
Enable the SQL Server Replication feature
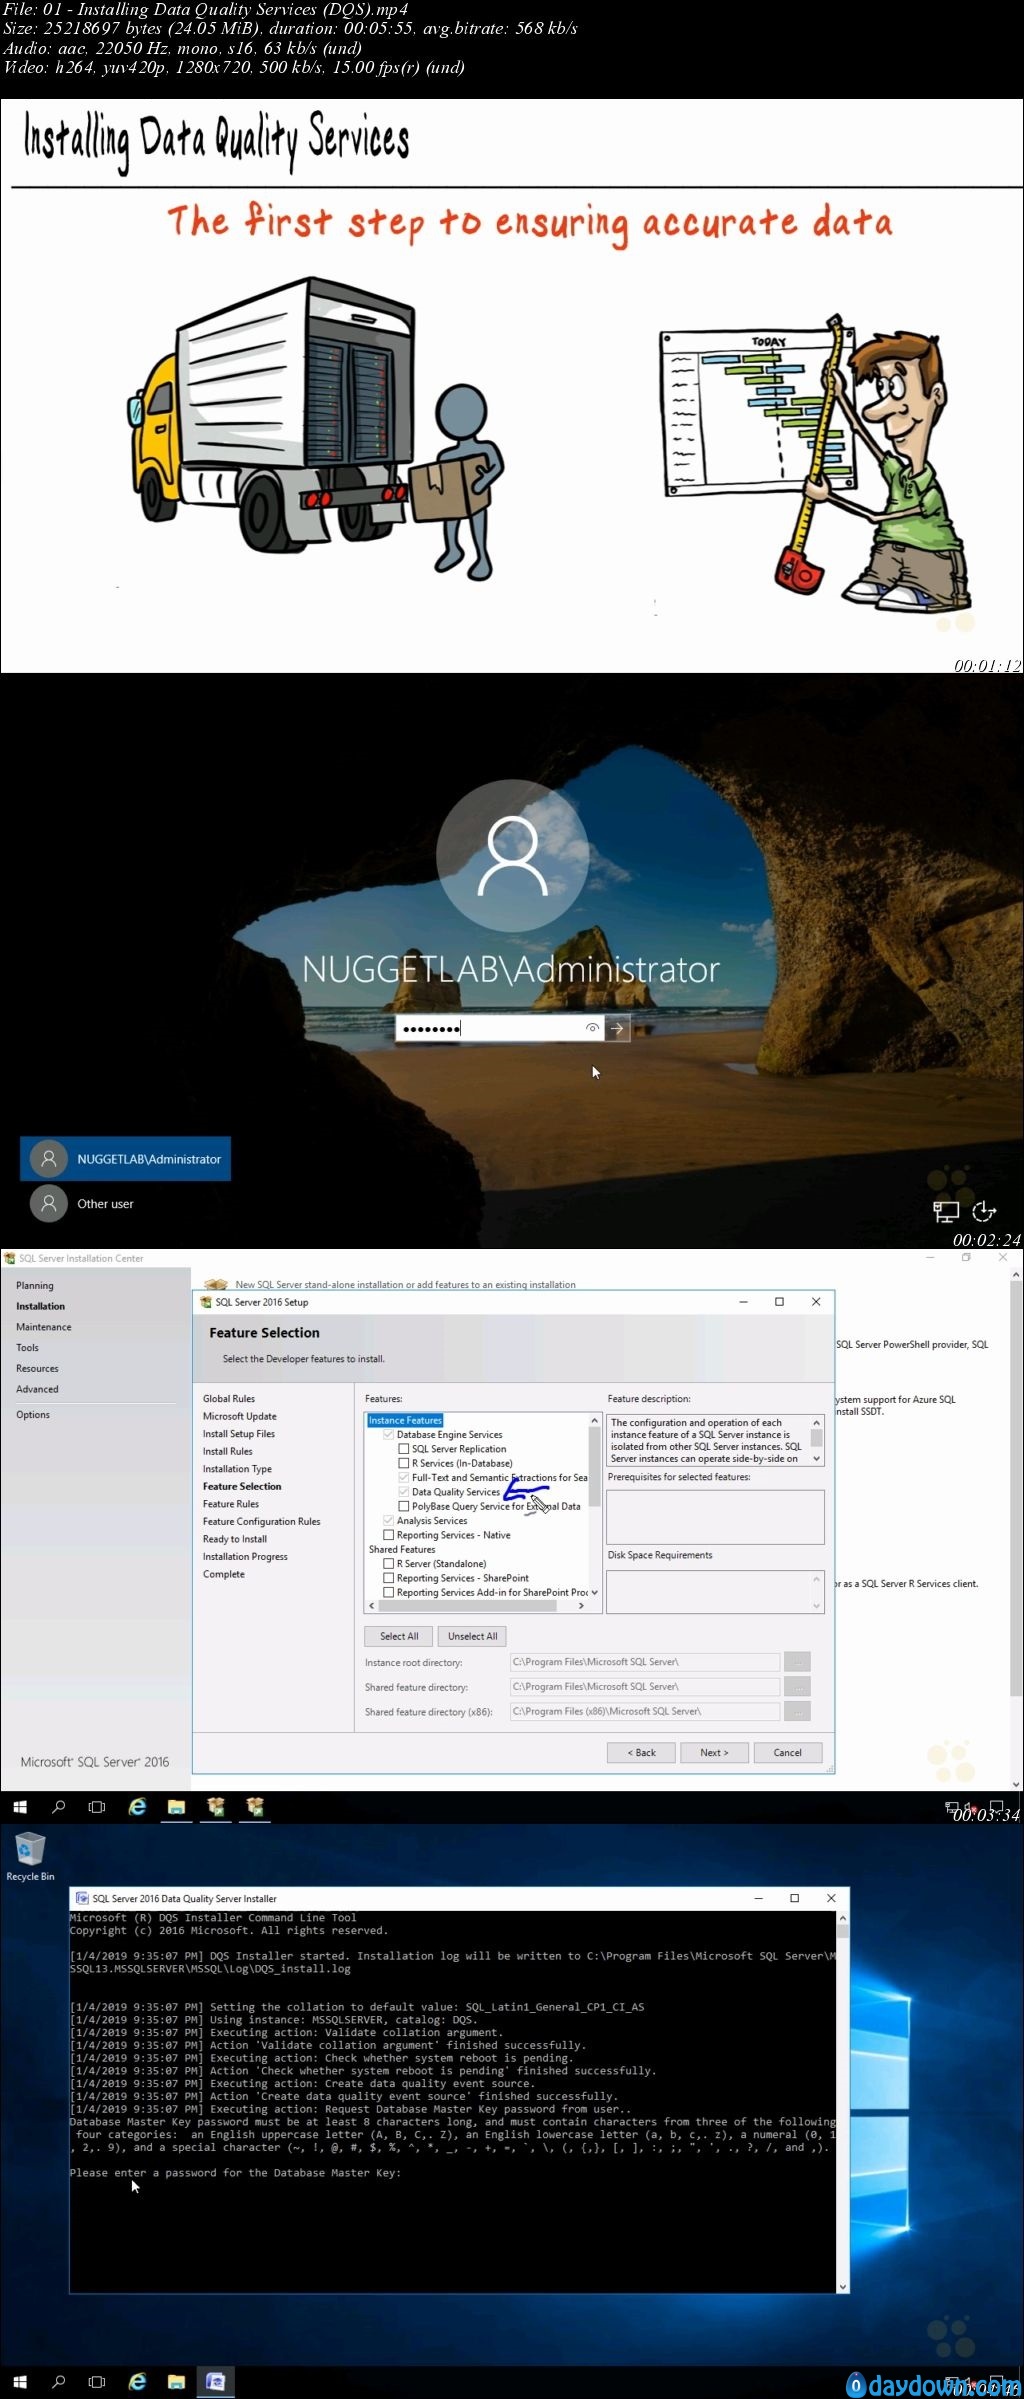(404, 1449)
